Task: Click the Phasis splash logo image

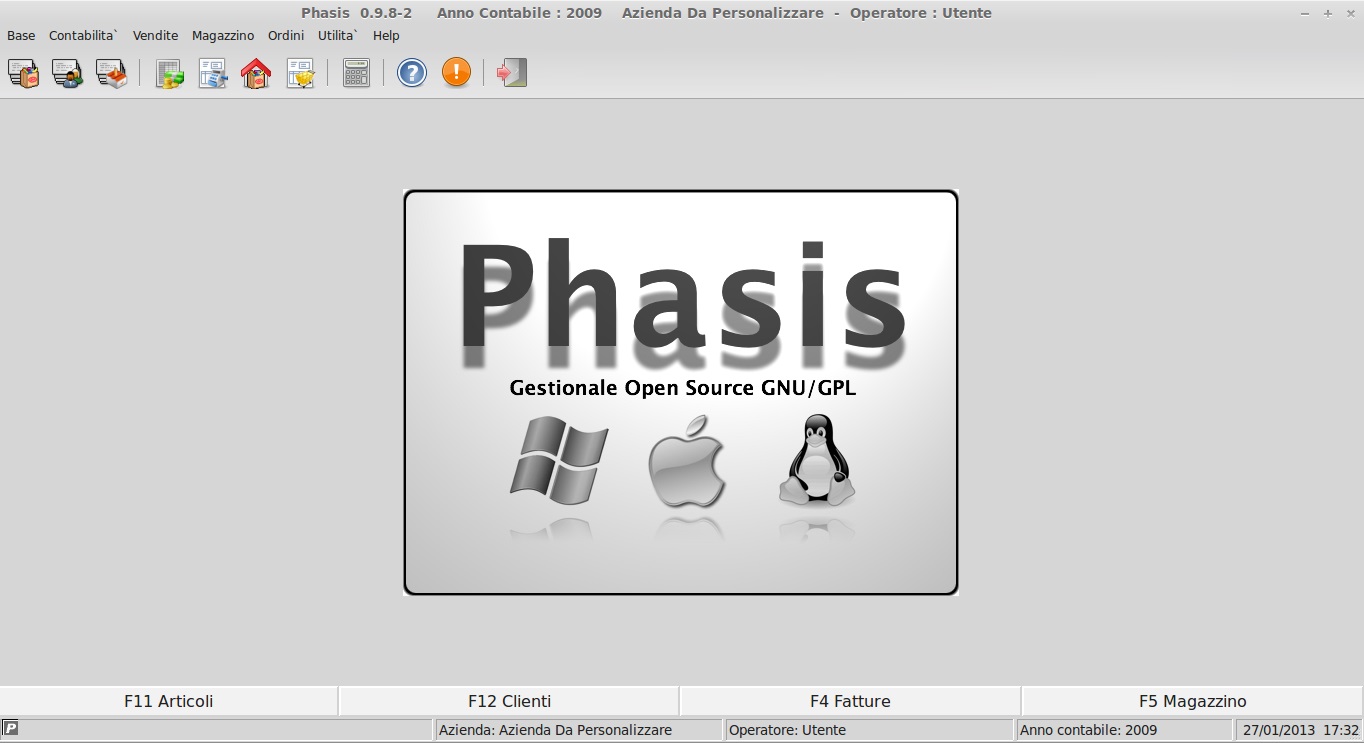Action: [x=681, y=393]
